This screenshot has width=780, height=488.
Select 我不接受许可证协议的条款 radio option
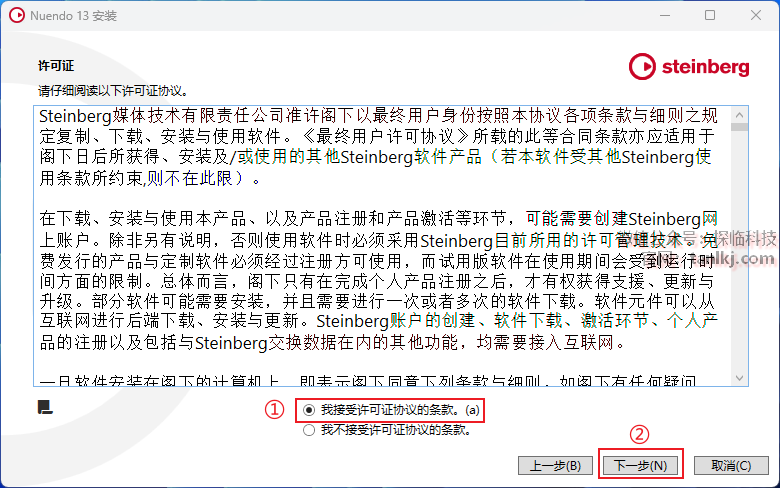click(x=309, y=430)
